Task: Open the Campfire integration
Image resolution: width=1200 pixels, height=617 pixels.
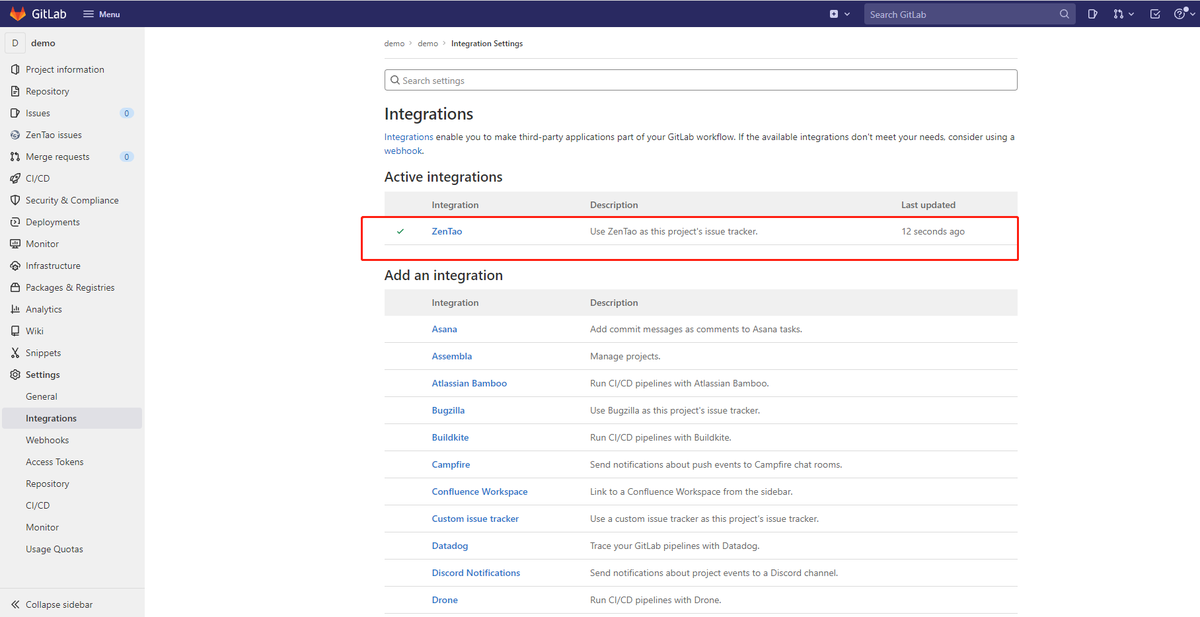Action: point(451,465)
